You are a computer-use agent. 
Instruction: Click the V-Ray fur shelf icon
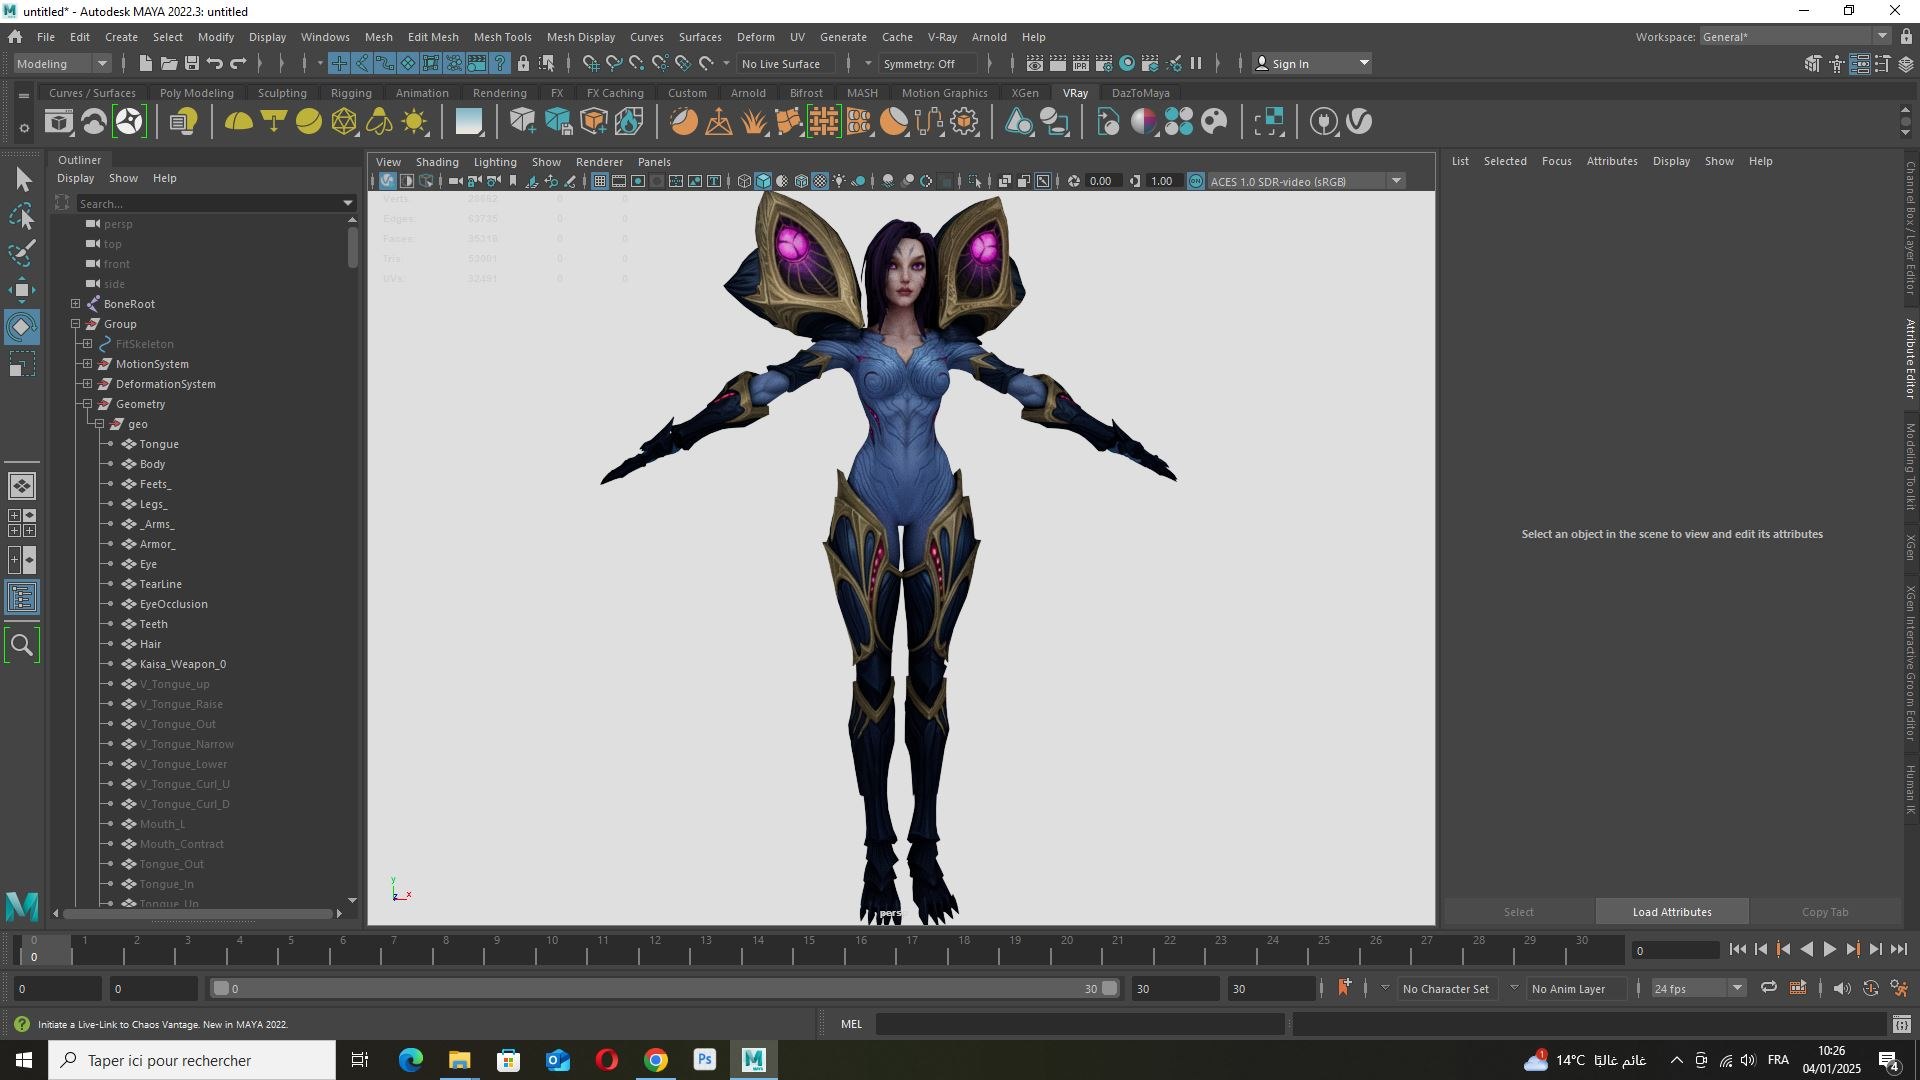pyautogui.click(x=753, y=122)
